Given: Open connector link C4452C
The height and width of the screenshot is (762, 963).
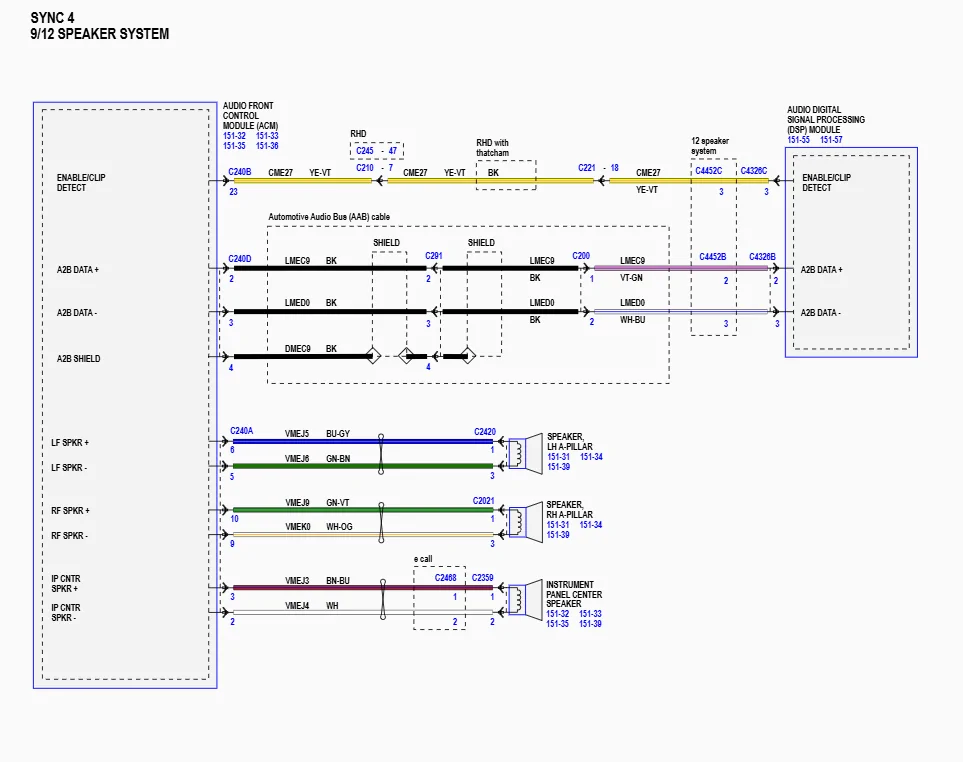Looking at the screenshot, I should pyautogui.click(x=708, y=171).
